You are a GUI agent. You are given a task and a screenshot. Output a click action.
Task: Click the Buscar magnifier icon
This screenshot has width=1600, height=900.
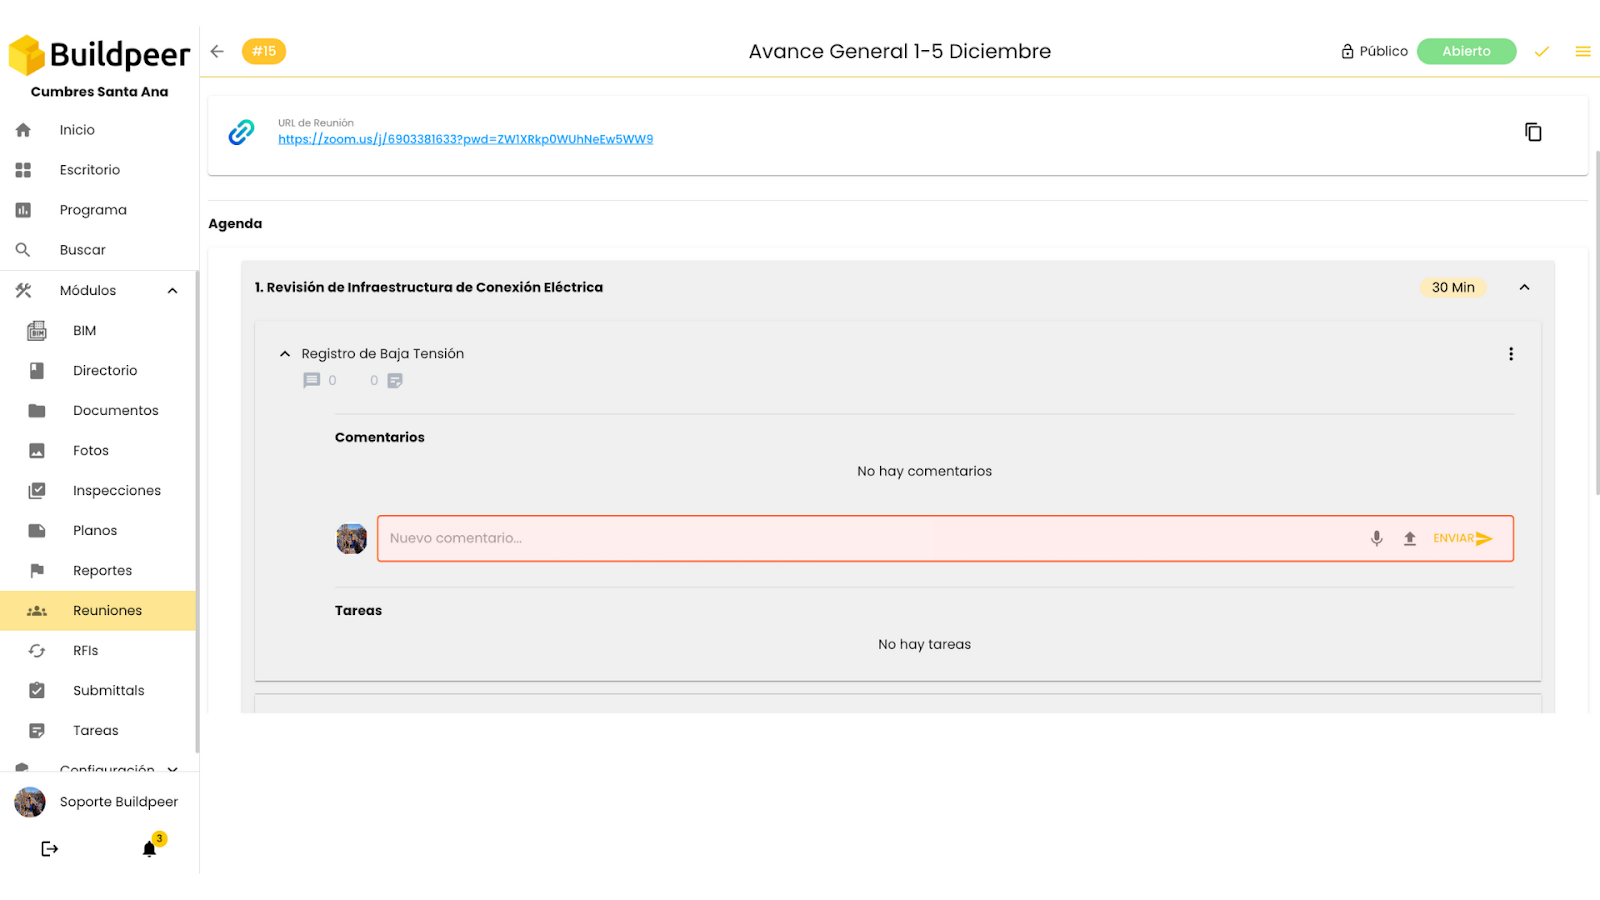(23, 250)
